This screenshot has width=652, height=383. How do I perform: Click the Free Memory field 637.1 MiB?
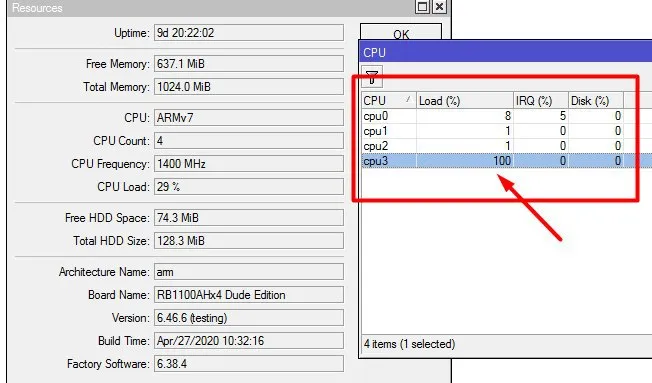tap(249, 64)
